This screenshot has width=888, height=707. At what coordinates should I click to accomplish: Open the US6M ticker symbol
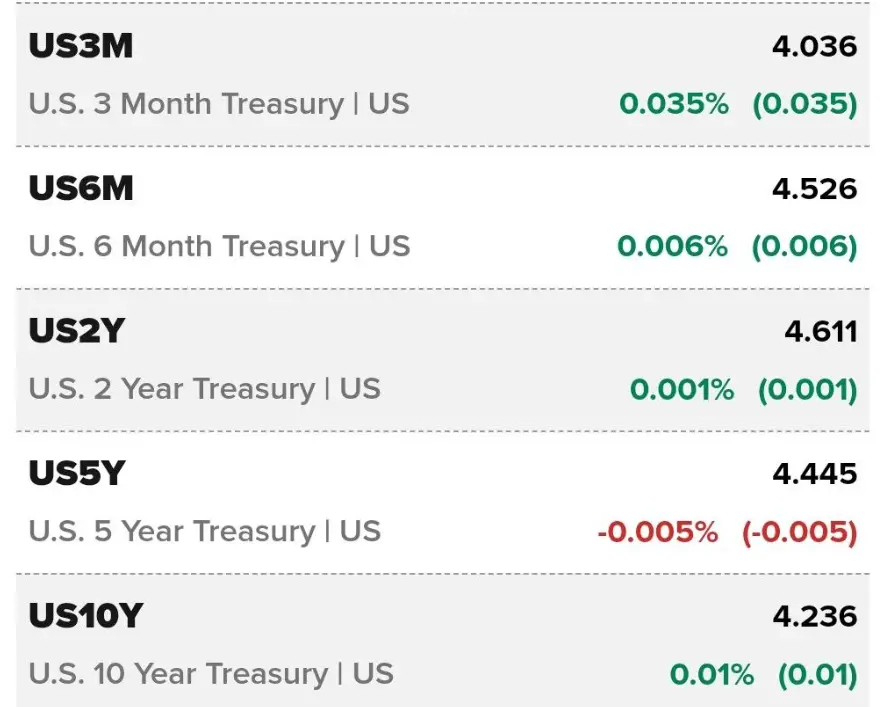pyautogui.click(x=81, y=188)
